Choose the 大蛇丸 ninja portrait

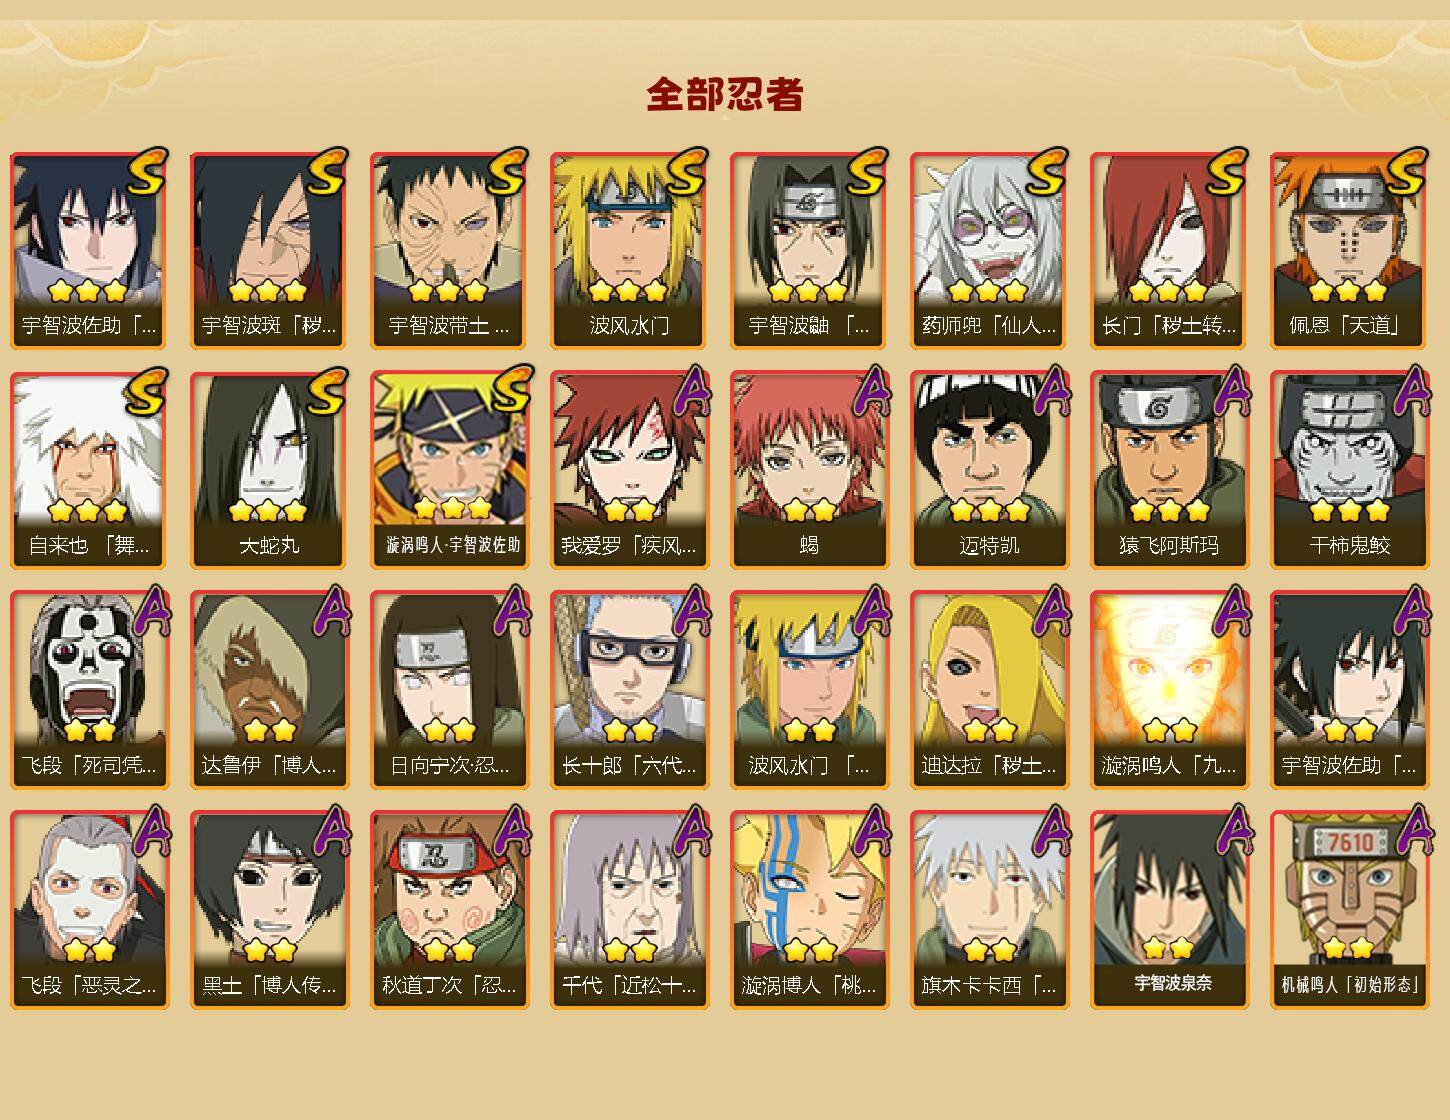(269, 470)
